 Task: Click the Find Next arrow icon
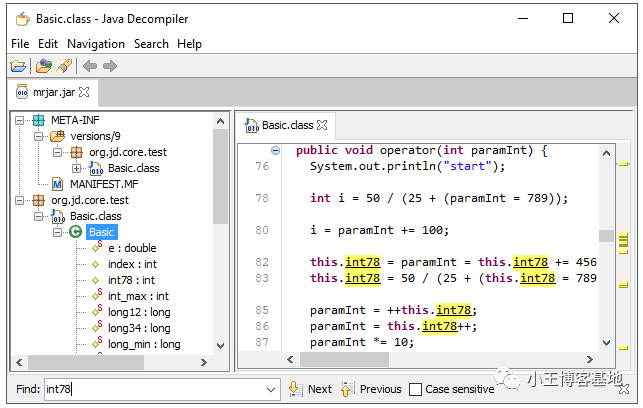[x=294, y=389]
